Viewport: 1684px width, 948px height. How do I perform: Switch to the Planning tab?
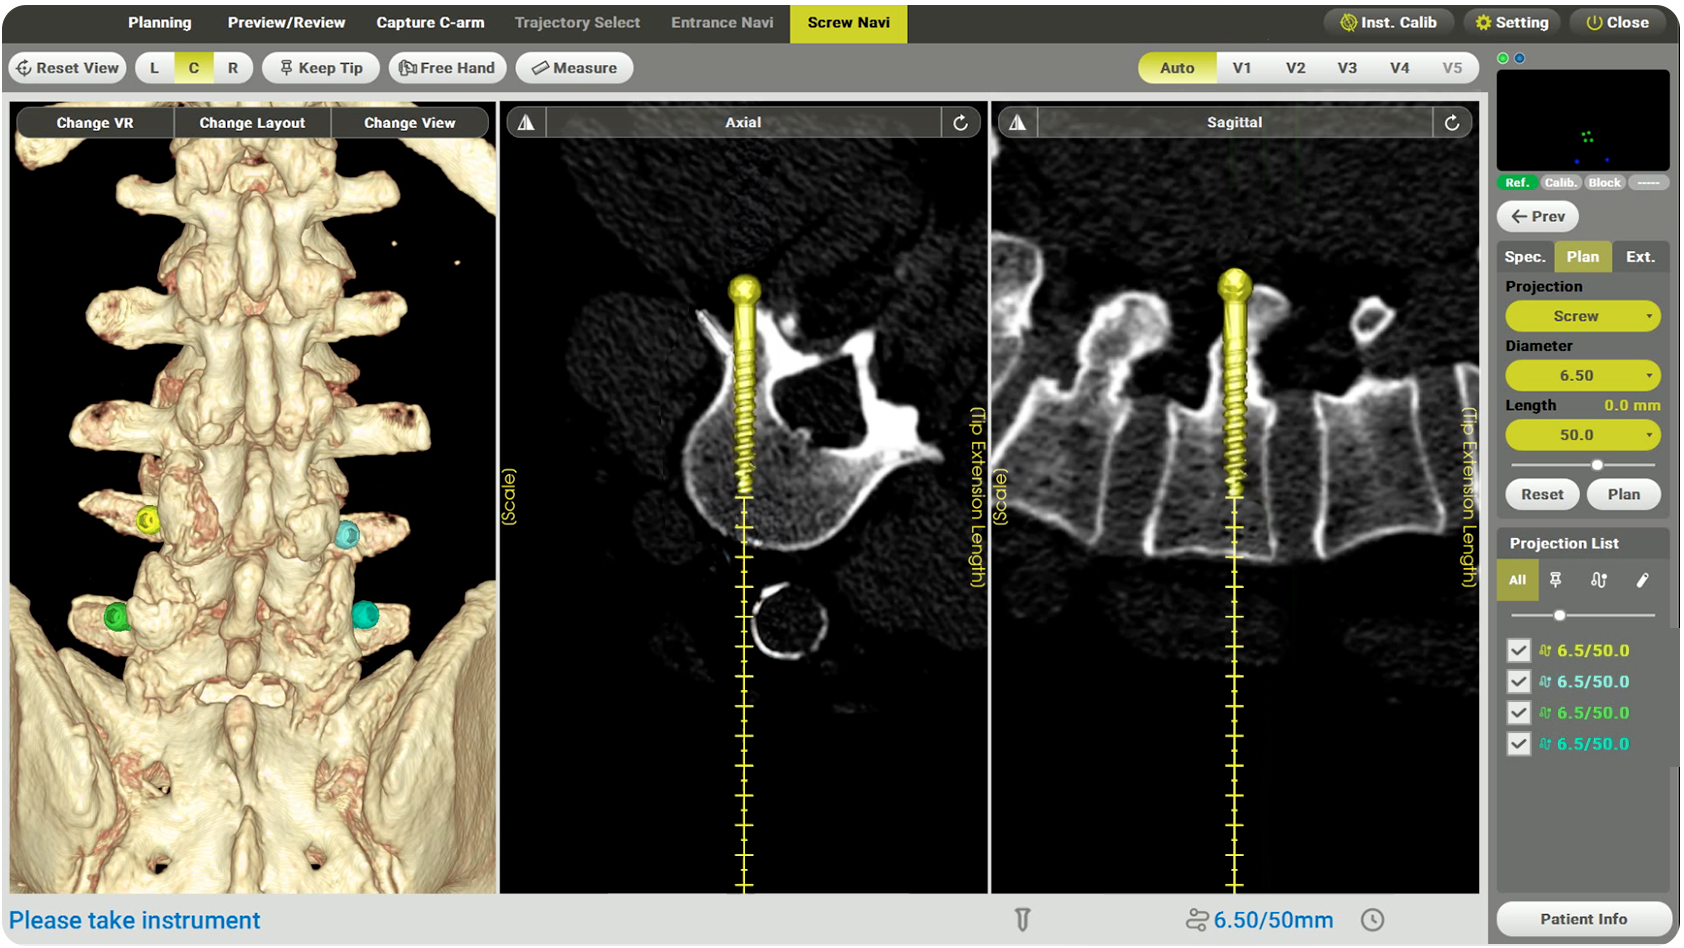click(x=159, y=22)
